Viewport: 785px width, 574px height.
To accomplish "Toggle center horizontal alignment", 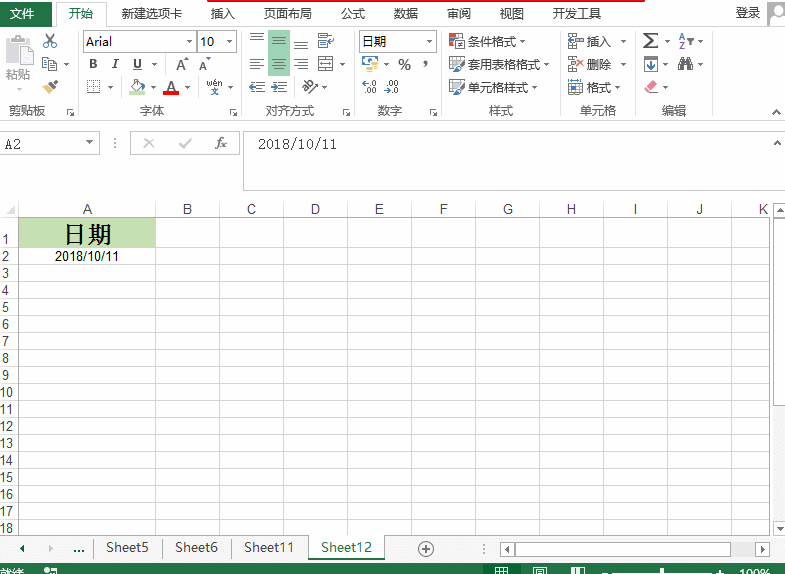I will pyautogui.click(x=279, y=64).
